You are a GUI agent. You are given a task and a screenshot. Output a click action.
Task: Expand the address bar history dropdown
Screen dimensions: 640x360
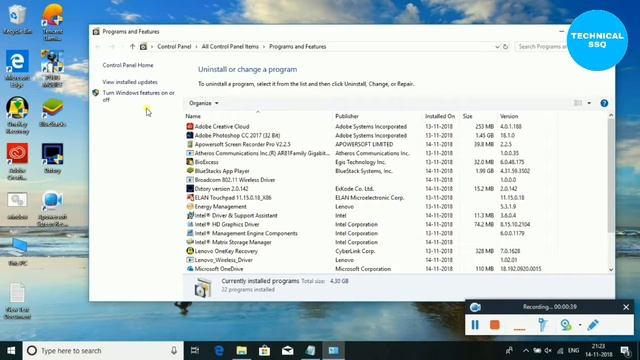tap(497, 47)
